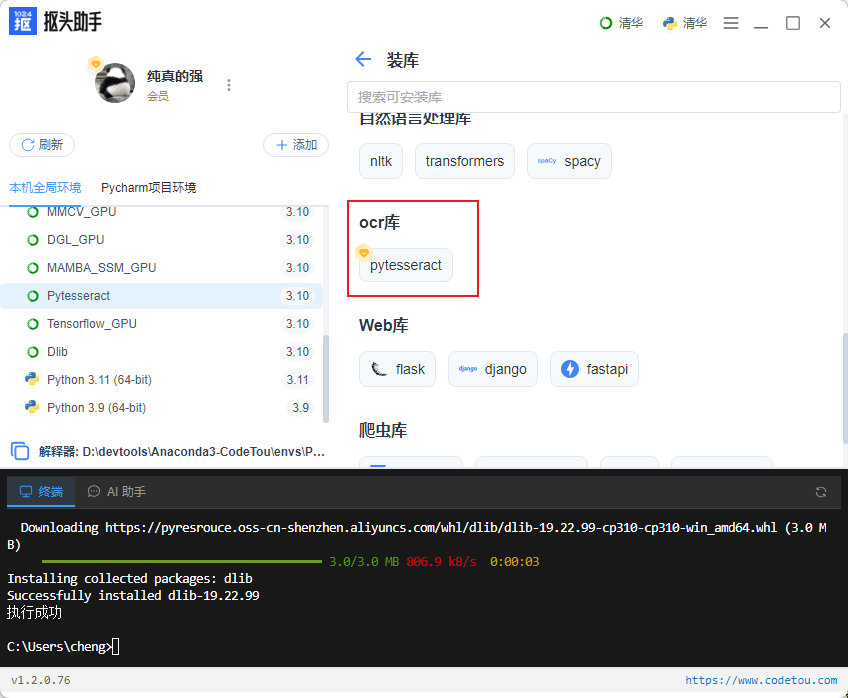Switch to the AI 助手 tab

[x=117, y=491]
